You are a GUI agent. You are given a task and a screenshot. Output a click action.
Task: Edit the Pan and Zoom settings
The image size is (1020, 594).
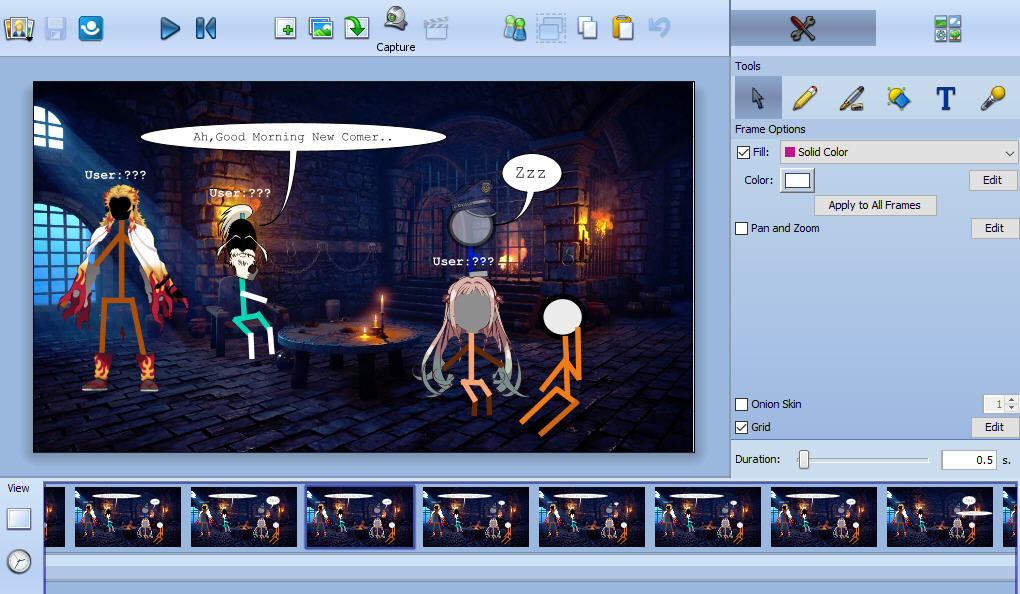coord(993,228)
